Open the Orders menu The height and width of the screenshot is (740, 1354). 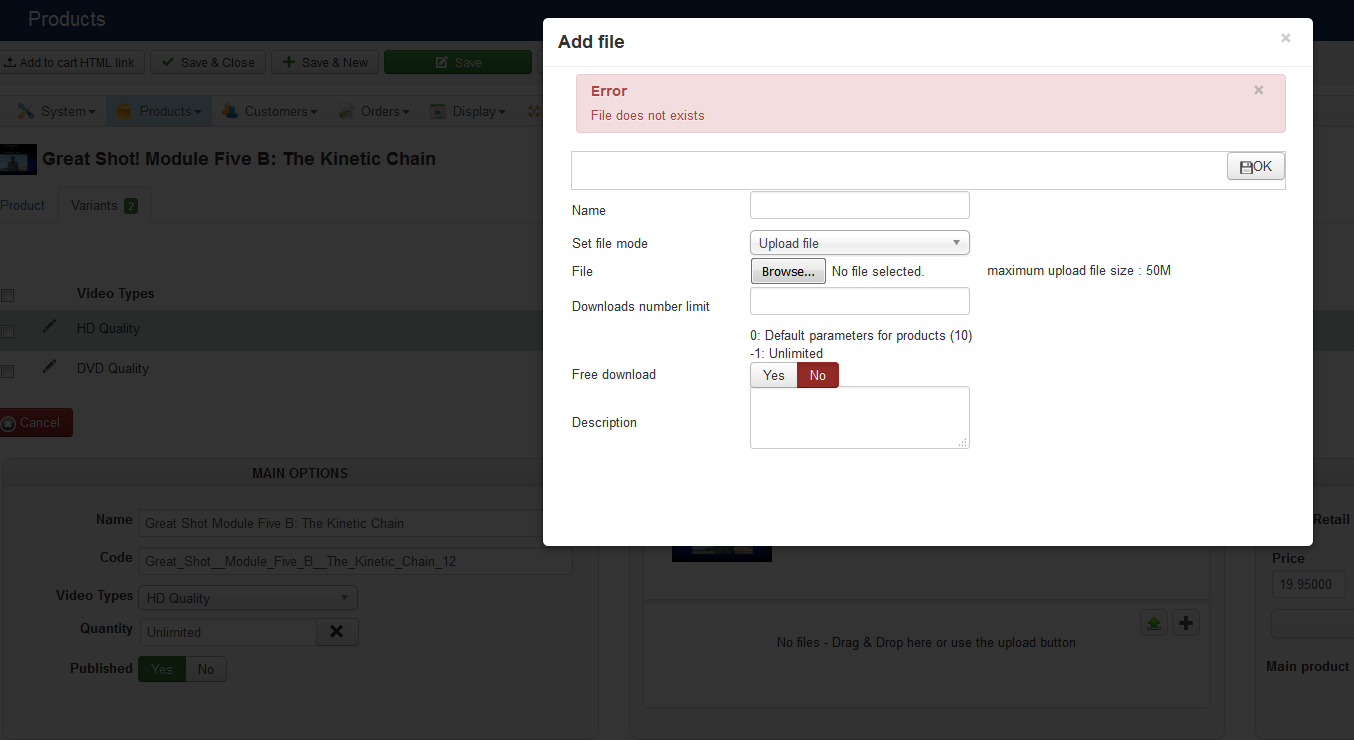pyautogui.click(x=376, y=111)
